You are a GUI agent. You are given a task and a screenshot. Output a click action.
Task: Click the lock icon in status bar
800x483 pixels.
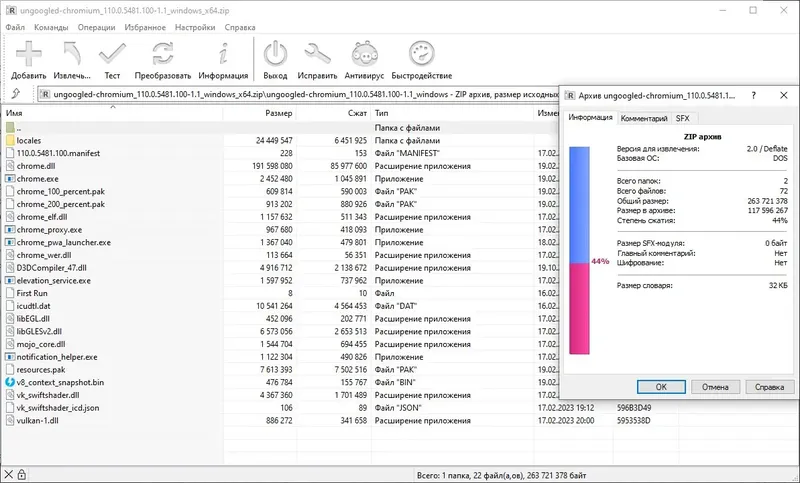click(x=21, y=475)
